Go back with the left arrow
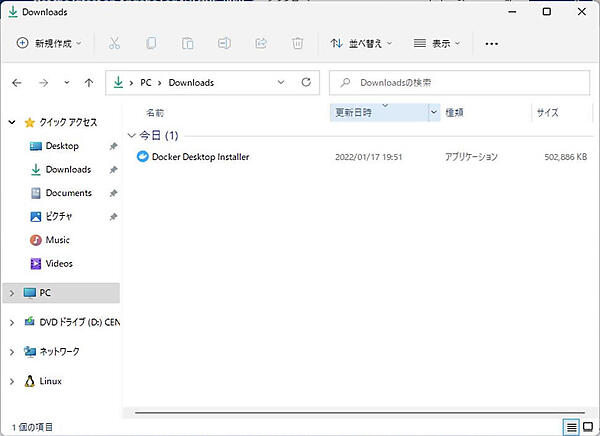 [17, 83]
